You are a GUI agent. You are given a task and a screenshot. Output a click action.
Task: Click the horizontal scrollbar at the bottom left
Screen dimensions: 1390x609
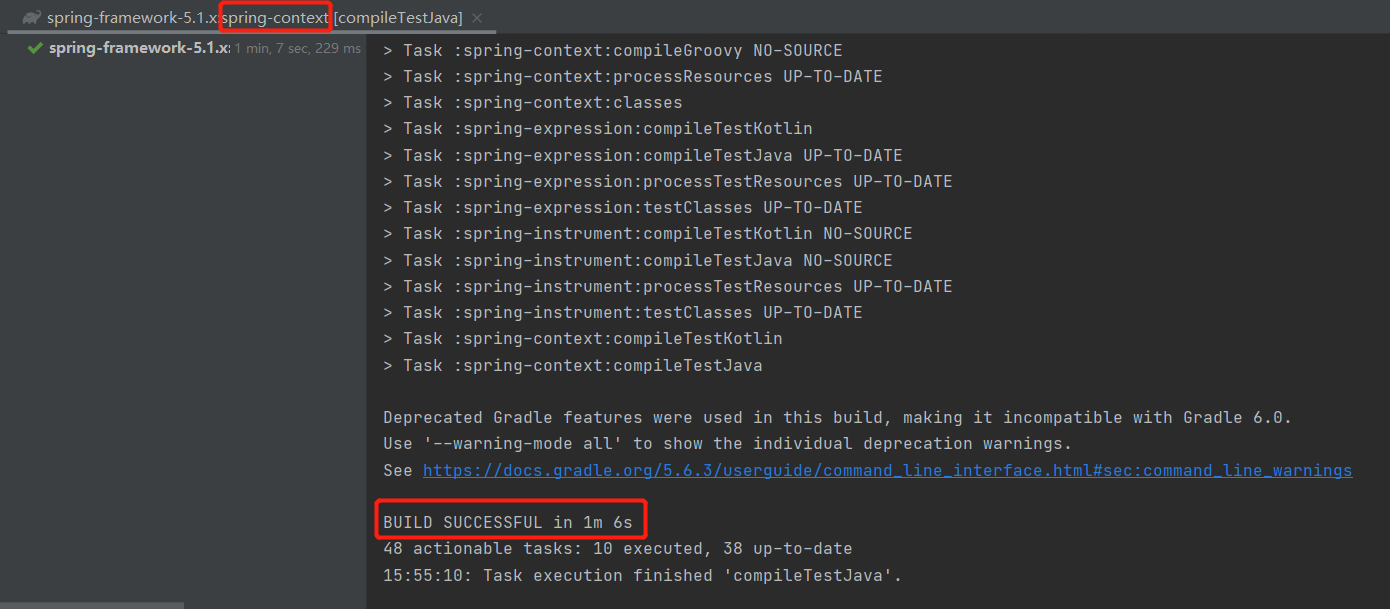point(92,604)
